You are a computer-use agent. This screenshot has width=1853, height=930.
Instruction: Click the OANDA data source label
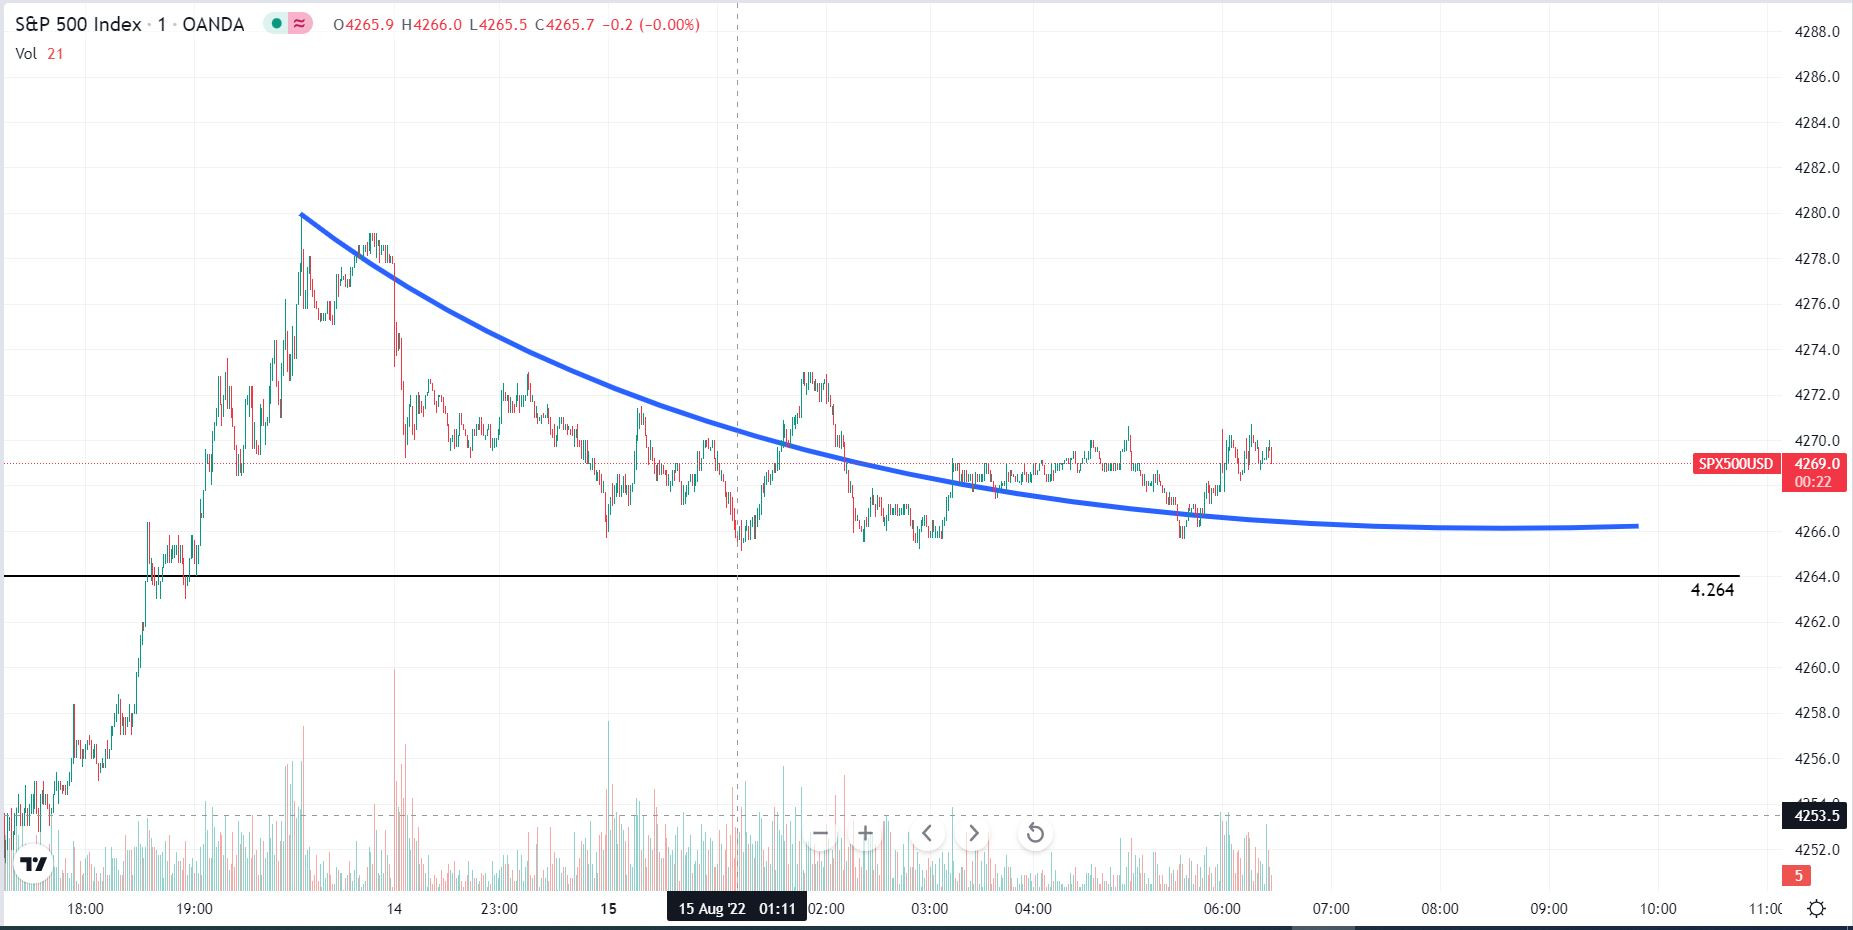point(213,24)
